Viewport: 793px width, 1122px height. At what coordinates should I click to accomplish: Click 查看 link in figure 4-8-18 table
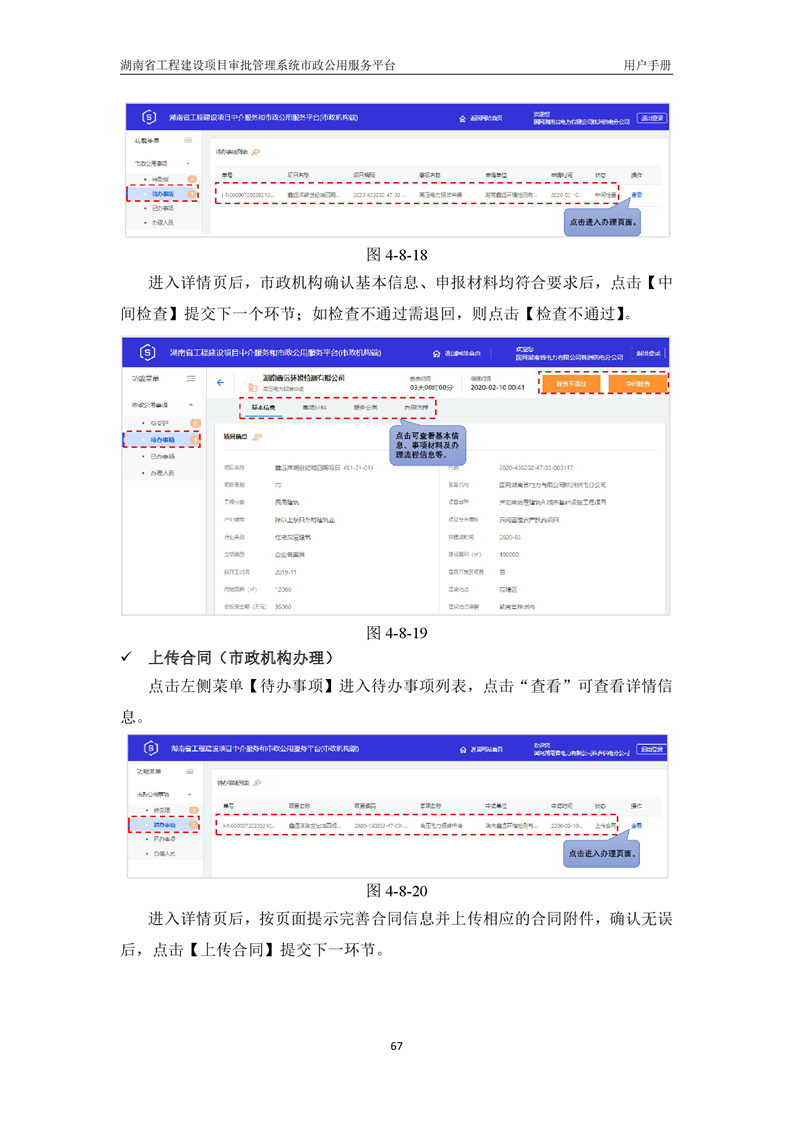pyautogui.click(x=637, y=195)
